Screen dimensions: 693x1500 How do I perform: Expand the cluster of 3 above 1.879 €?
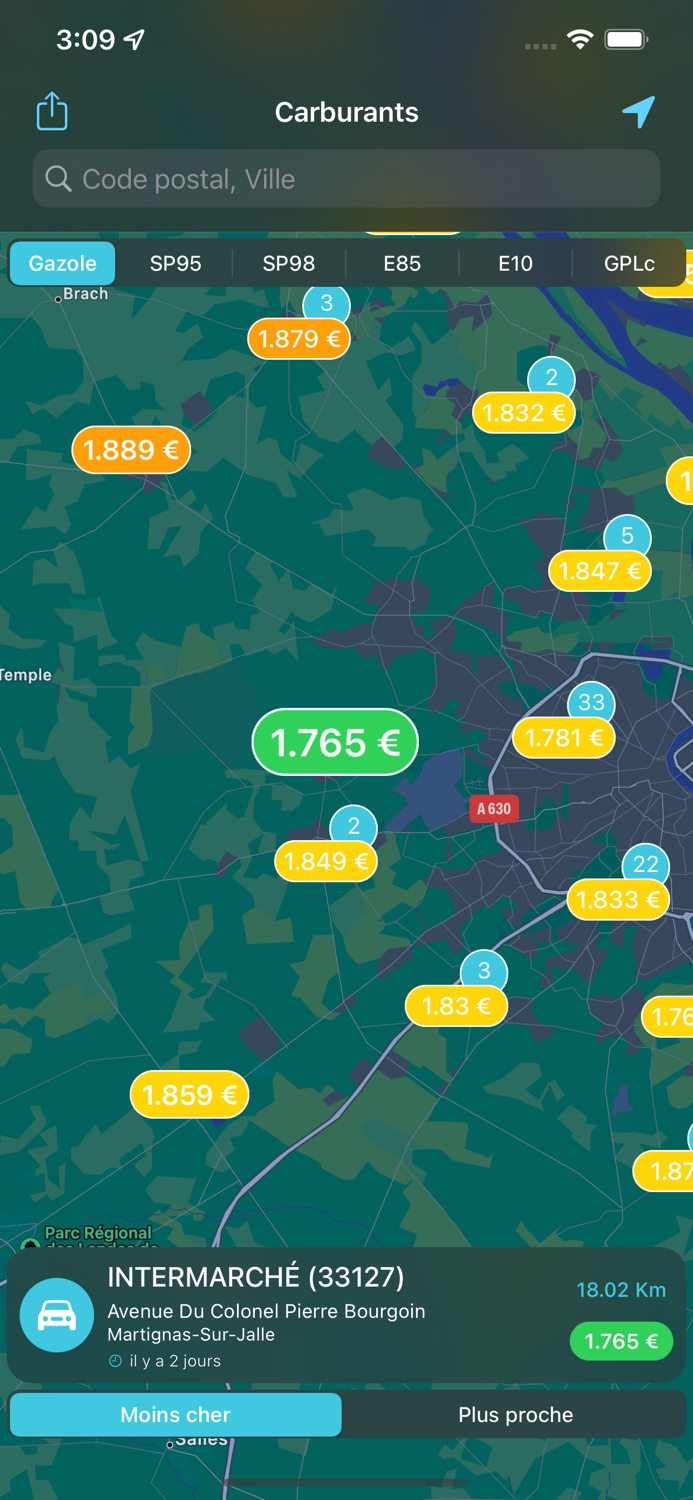(326, 304)
